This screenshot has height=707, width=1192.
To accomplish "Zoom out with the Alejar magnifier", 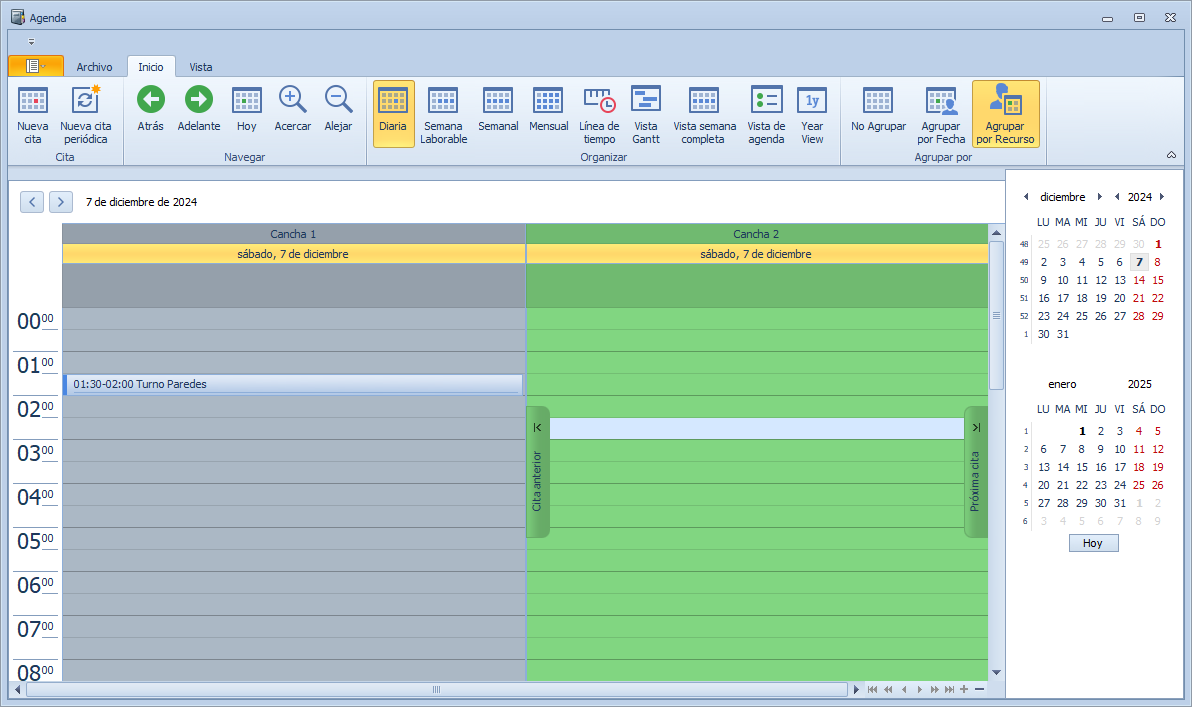I will point(338,99).
